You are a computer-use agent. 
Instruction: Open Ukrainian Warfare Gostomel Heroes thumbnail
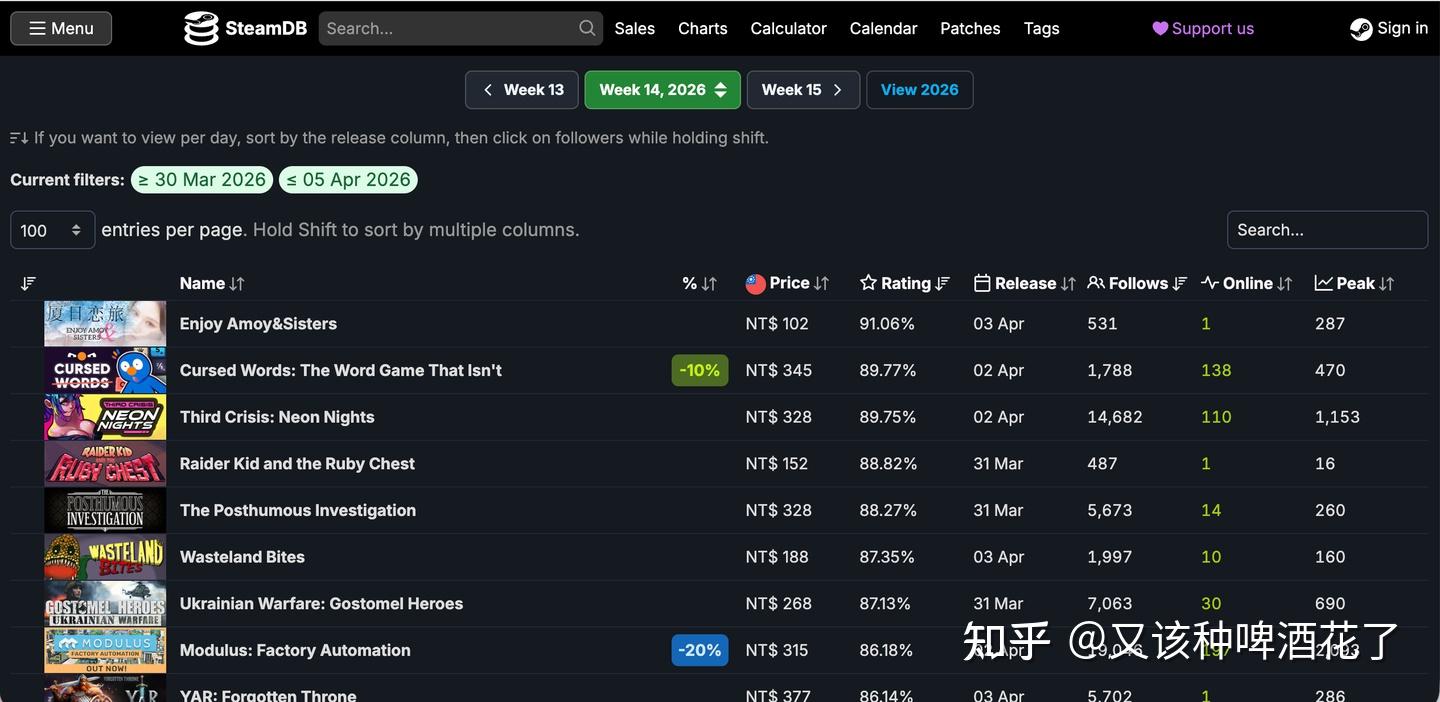coord(105,604)
